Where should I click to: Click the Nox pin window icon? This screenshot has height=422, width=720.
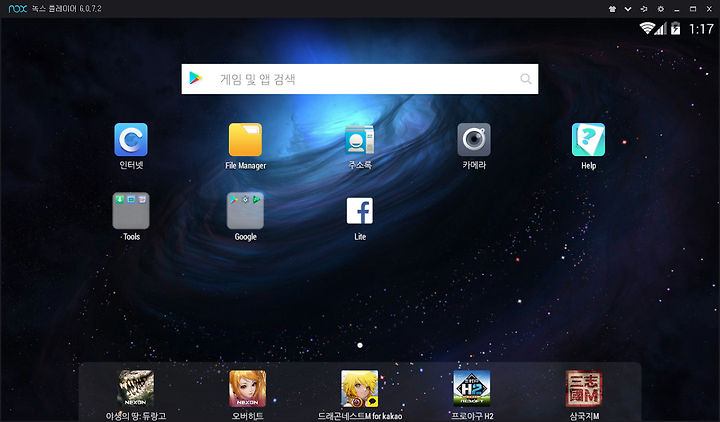coord(644,9)
